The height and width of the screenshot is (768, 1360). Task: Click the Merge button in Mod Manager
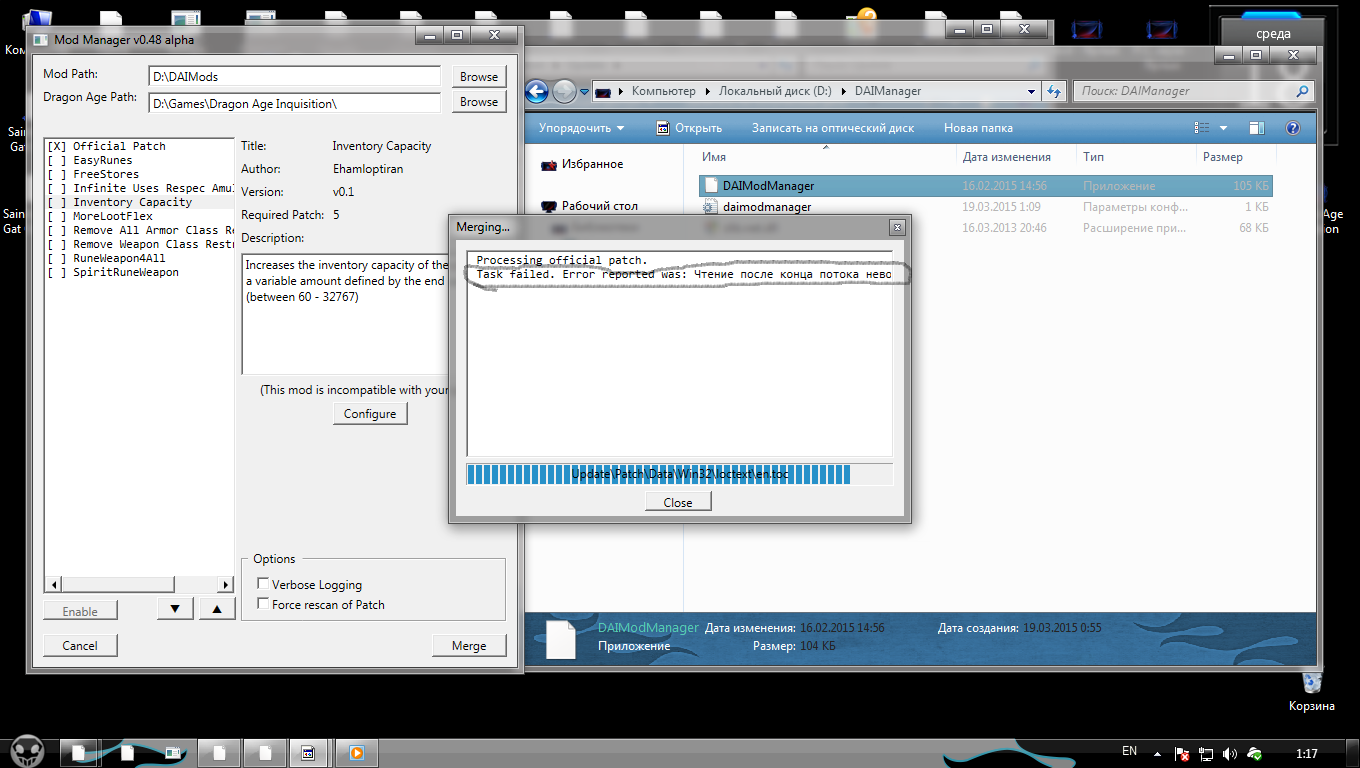click(469, 645)
